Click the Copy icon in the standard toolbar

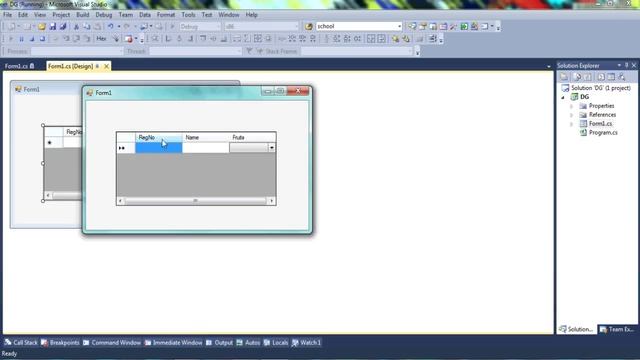(x=87, y=27)
